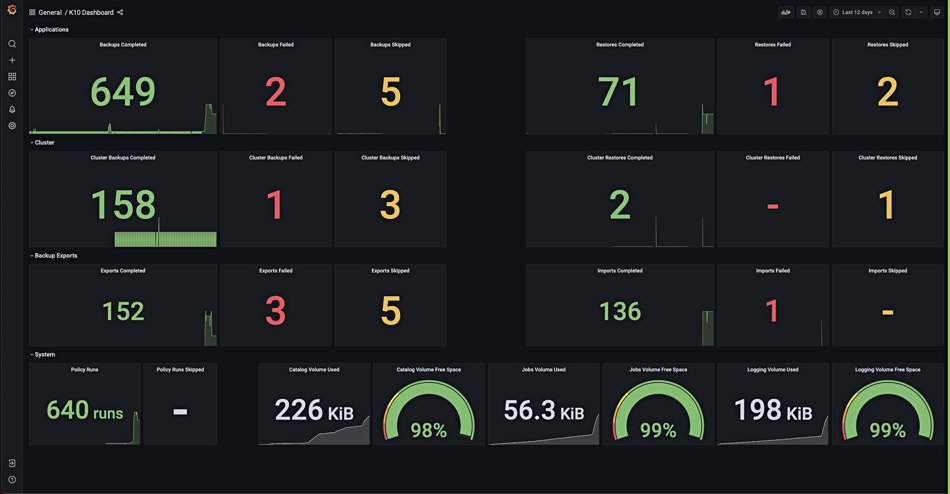Open the Configuration gear in sidebar
This screenshot has width=950, height=494.
point(12,125)
